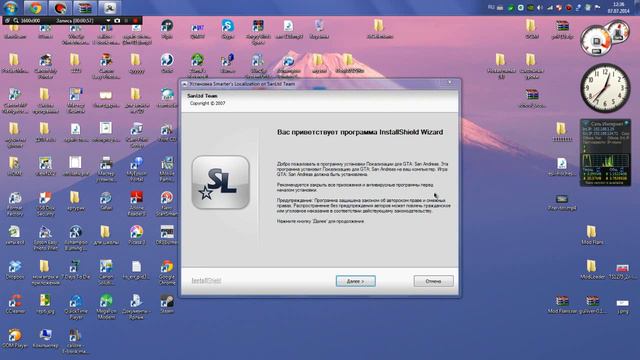Click the screen recorder camera snapshot icon

117,20
